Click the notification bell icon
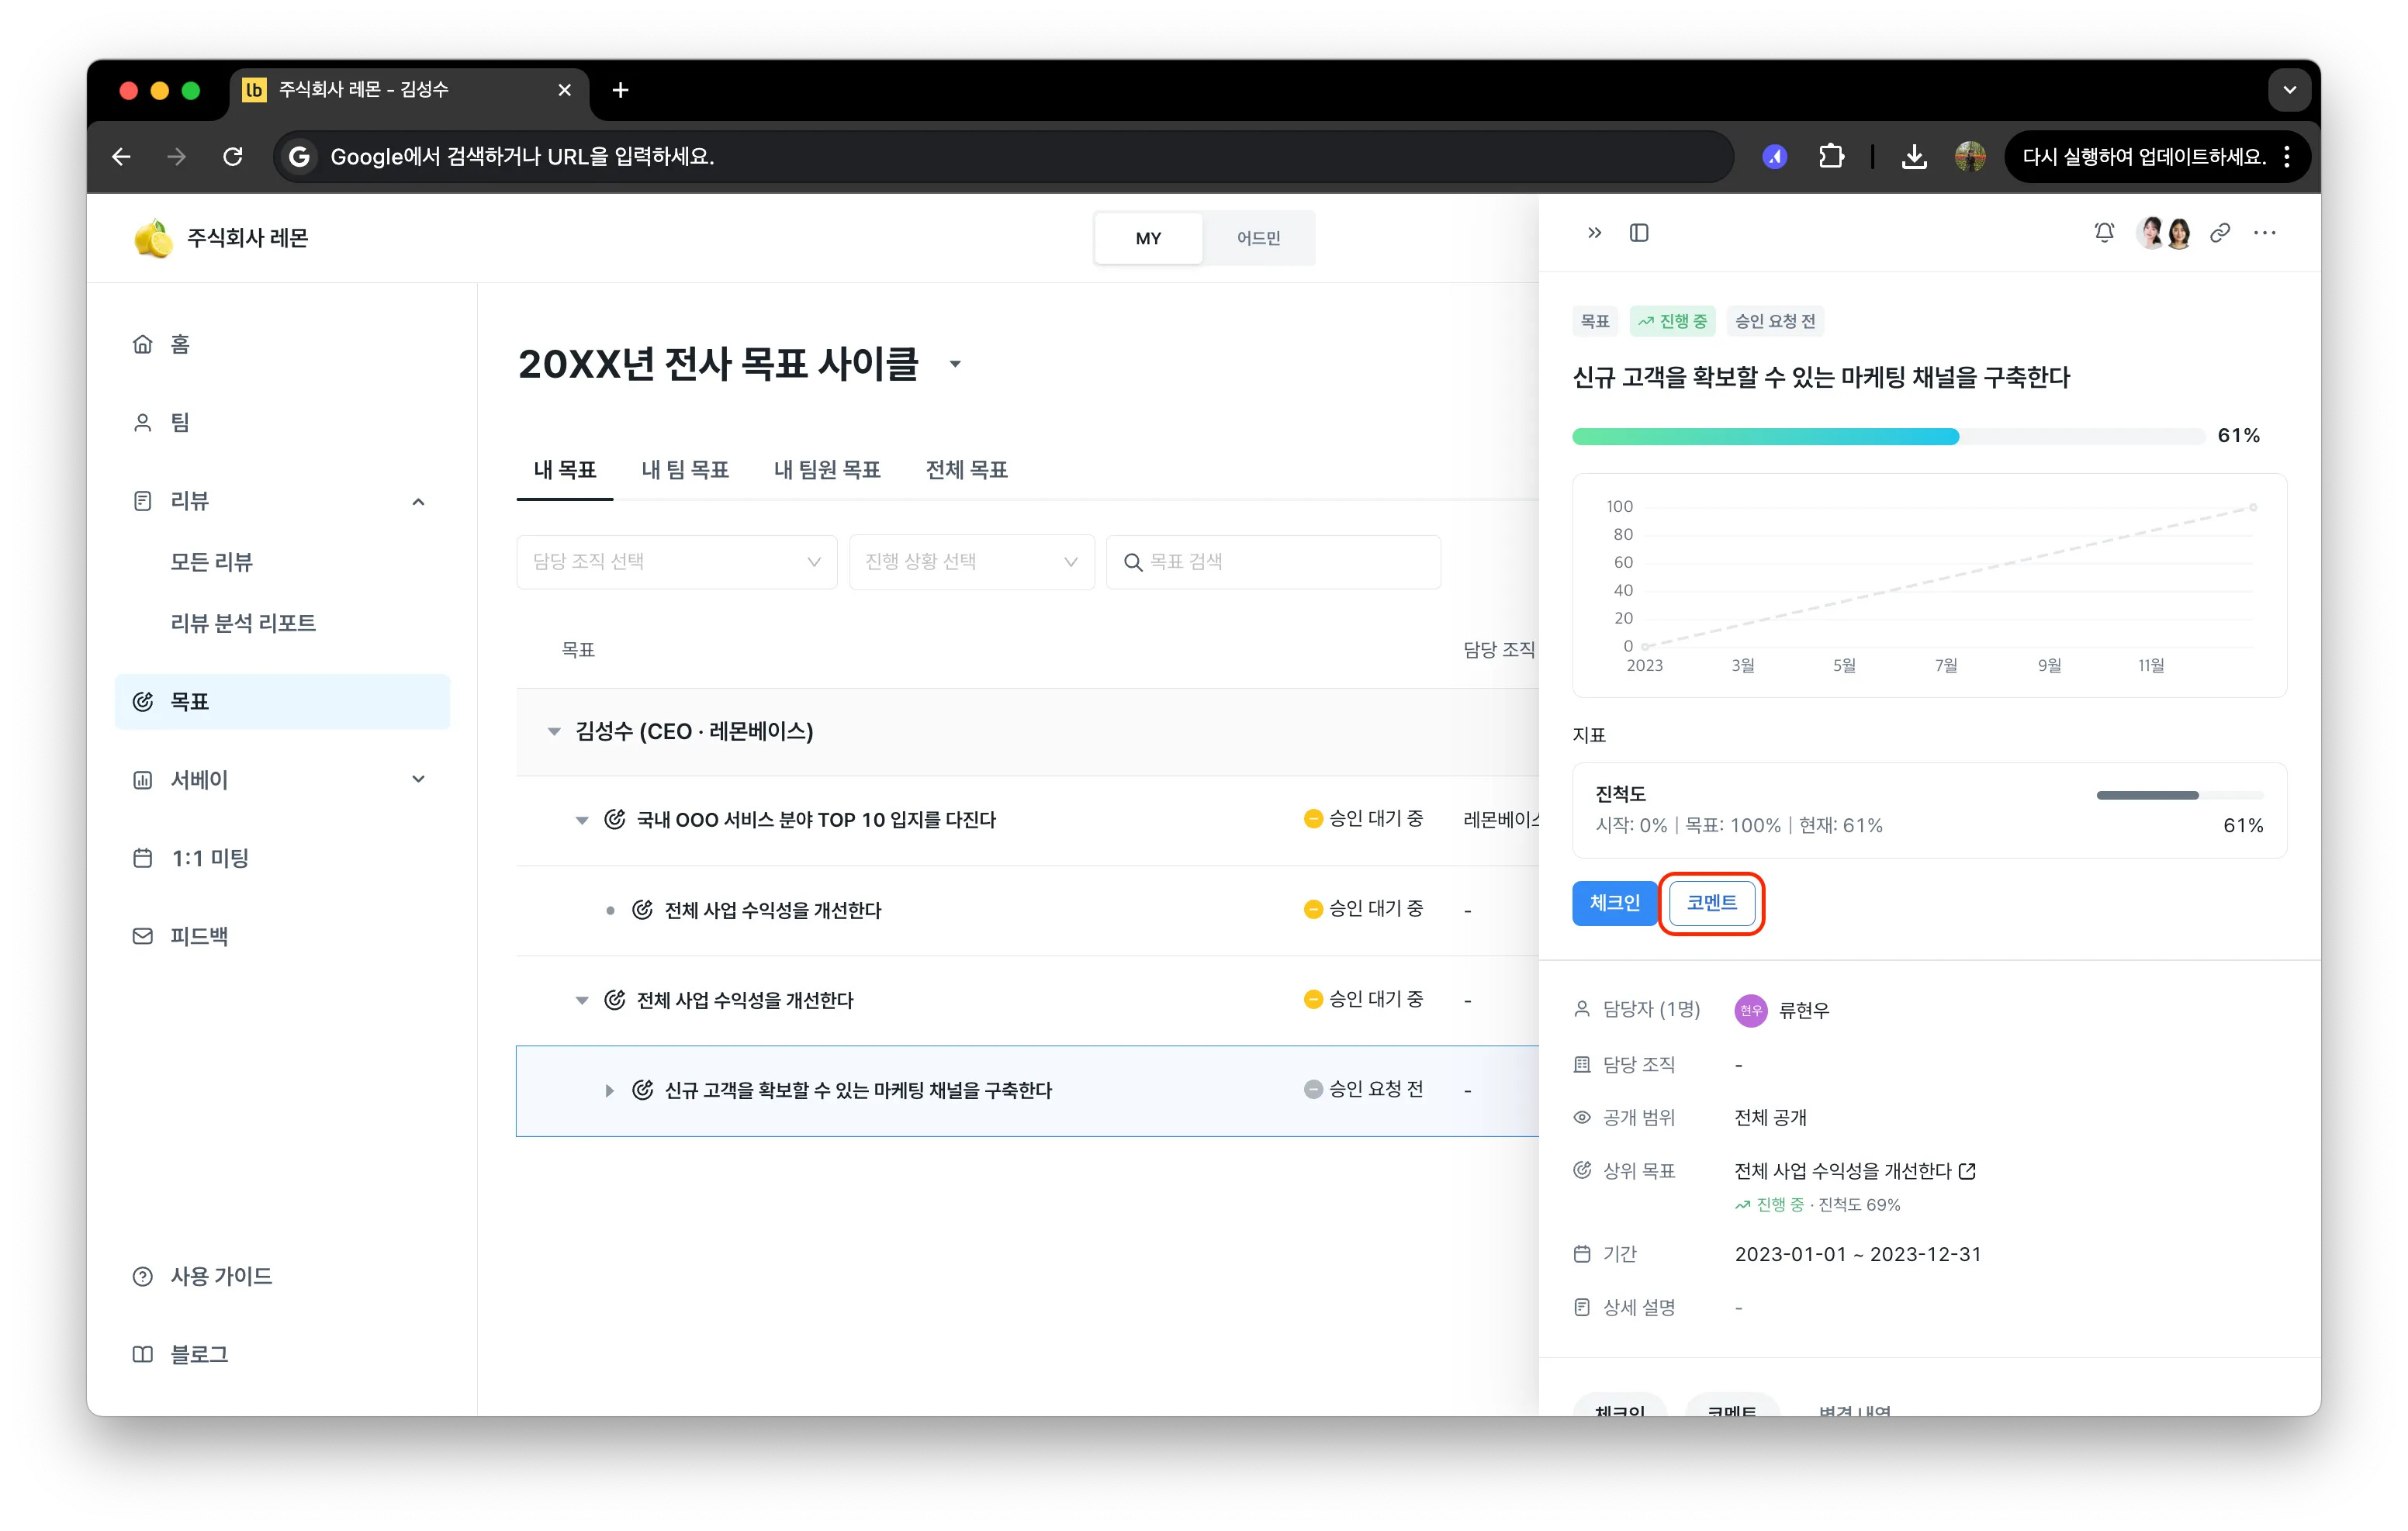The image size is (2408, 1531). 2104,233
